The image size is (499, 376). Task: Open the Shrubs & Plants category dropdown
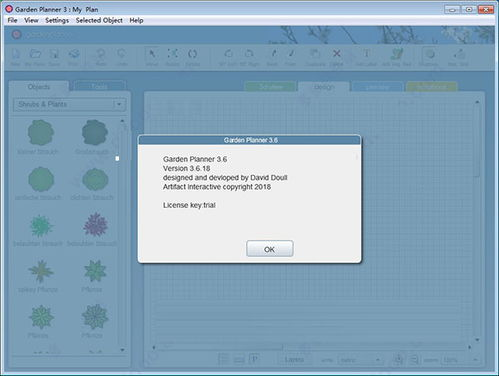pyautogui.click(x=70, y=104)
